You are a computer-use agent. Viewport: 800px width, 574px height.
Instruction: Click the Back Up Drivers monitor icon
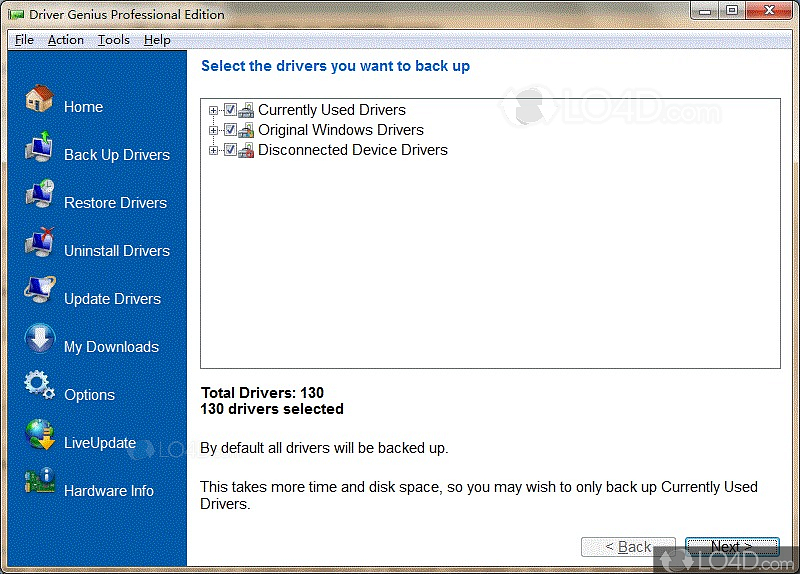click(39, 146)
